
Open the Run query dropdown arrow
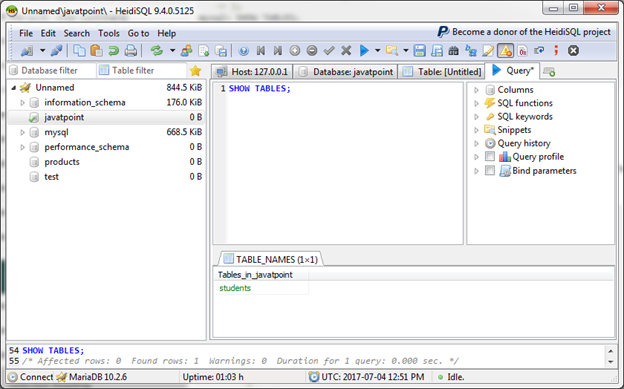(x=377, y=51)
